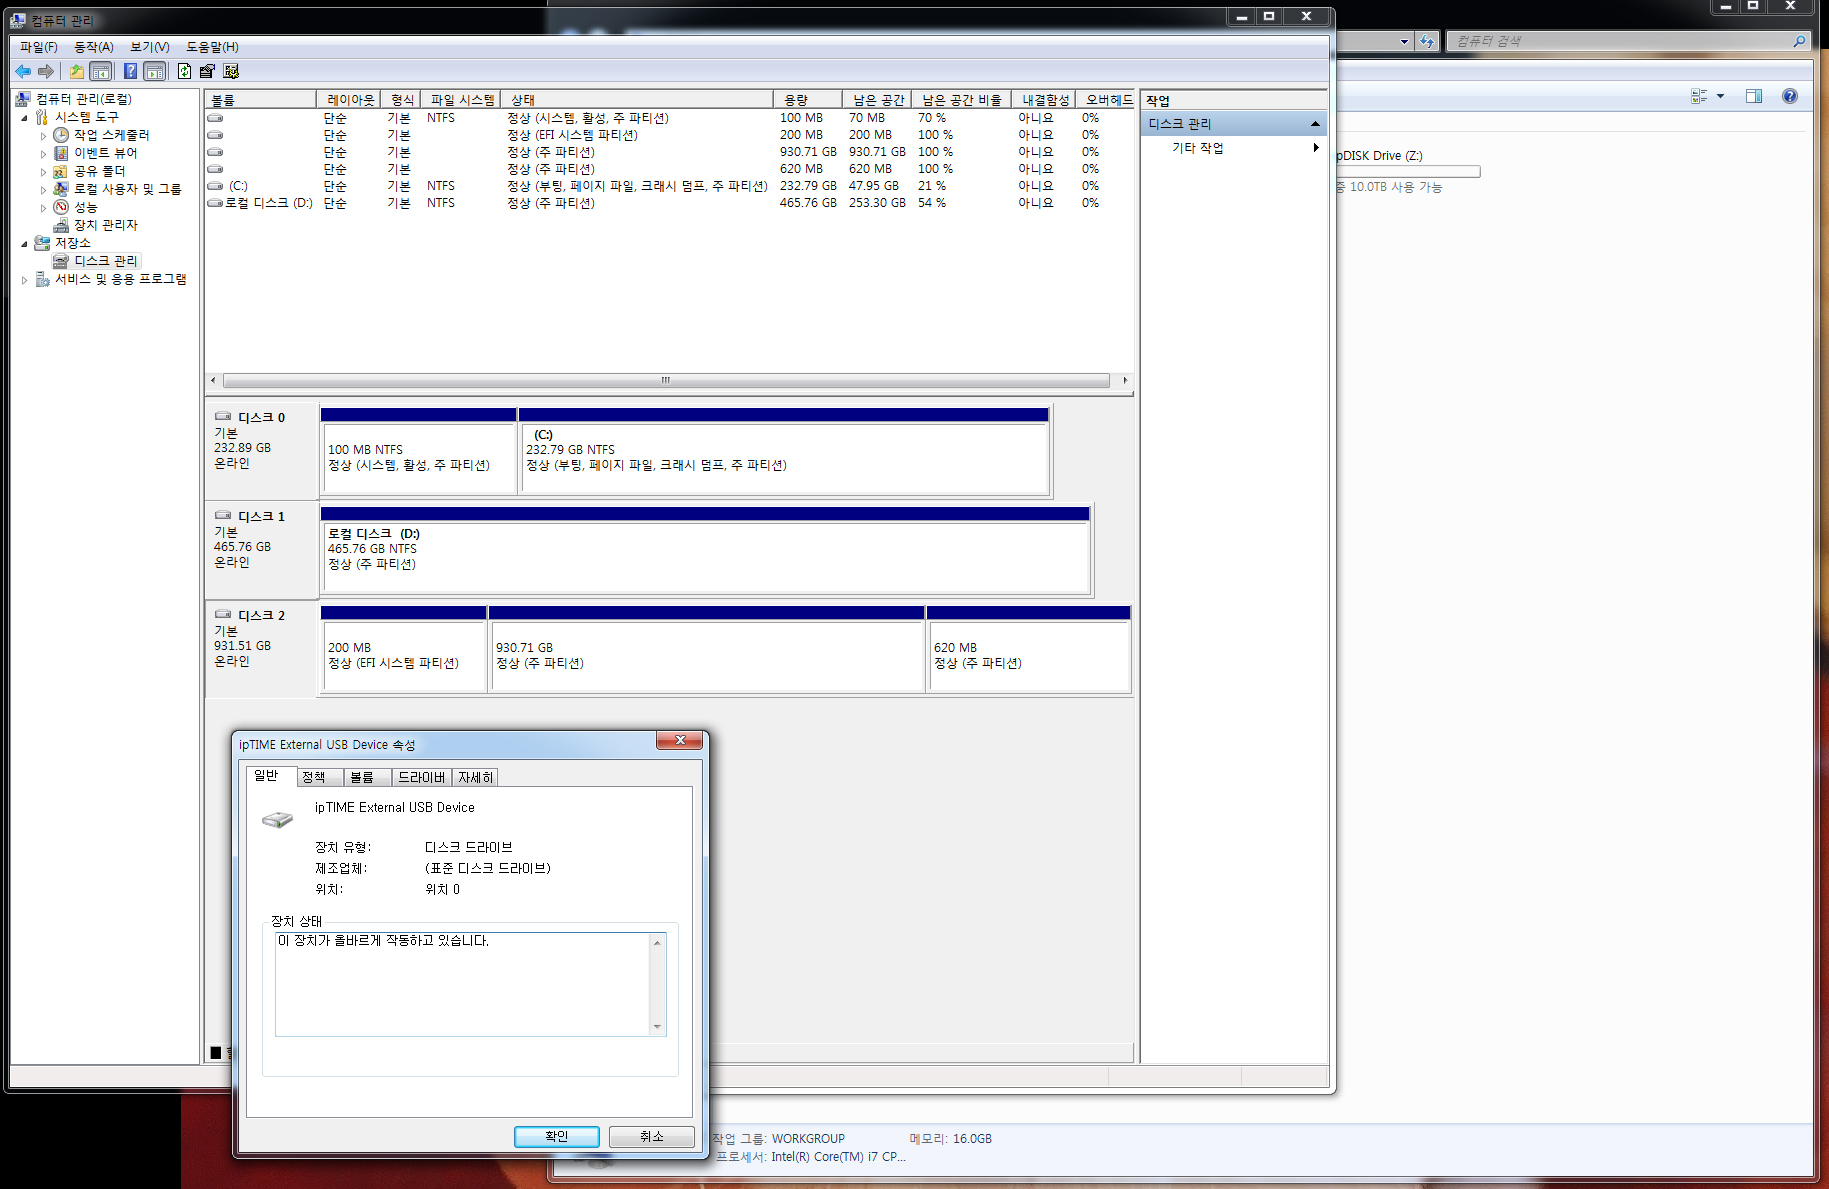Click the disk settings icon after Properties
This screenshot has height=1189, width=1829.
pyautogui.click(x=231, y=71)
